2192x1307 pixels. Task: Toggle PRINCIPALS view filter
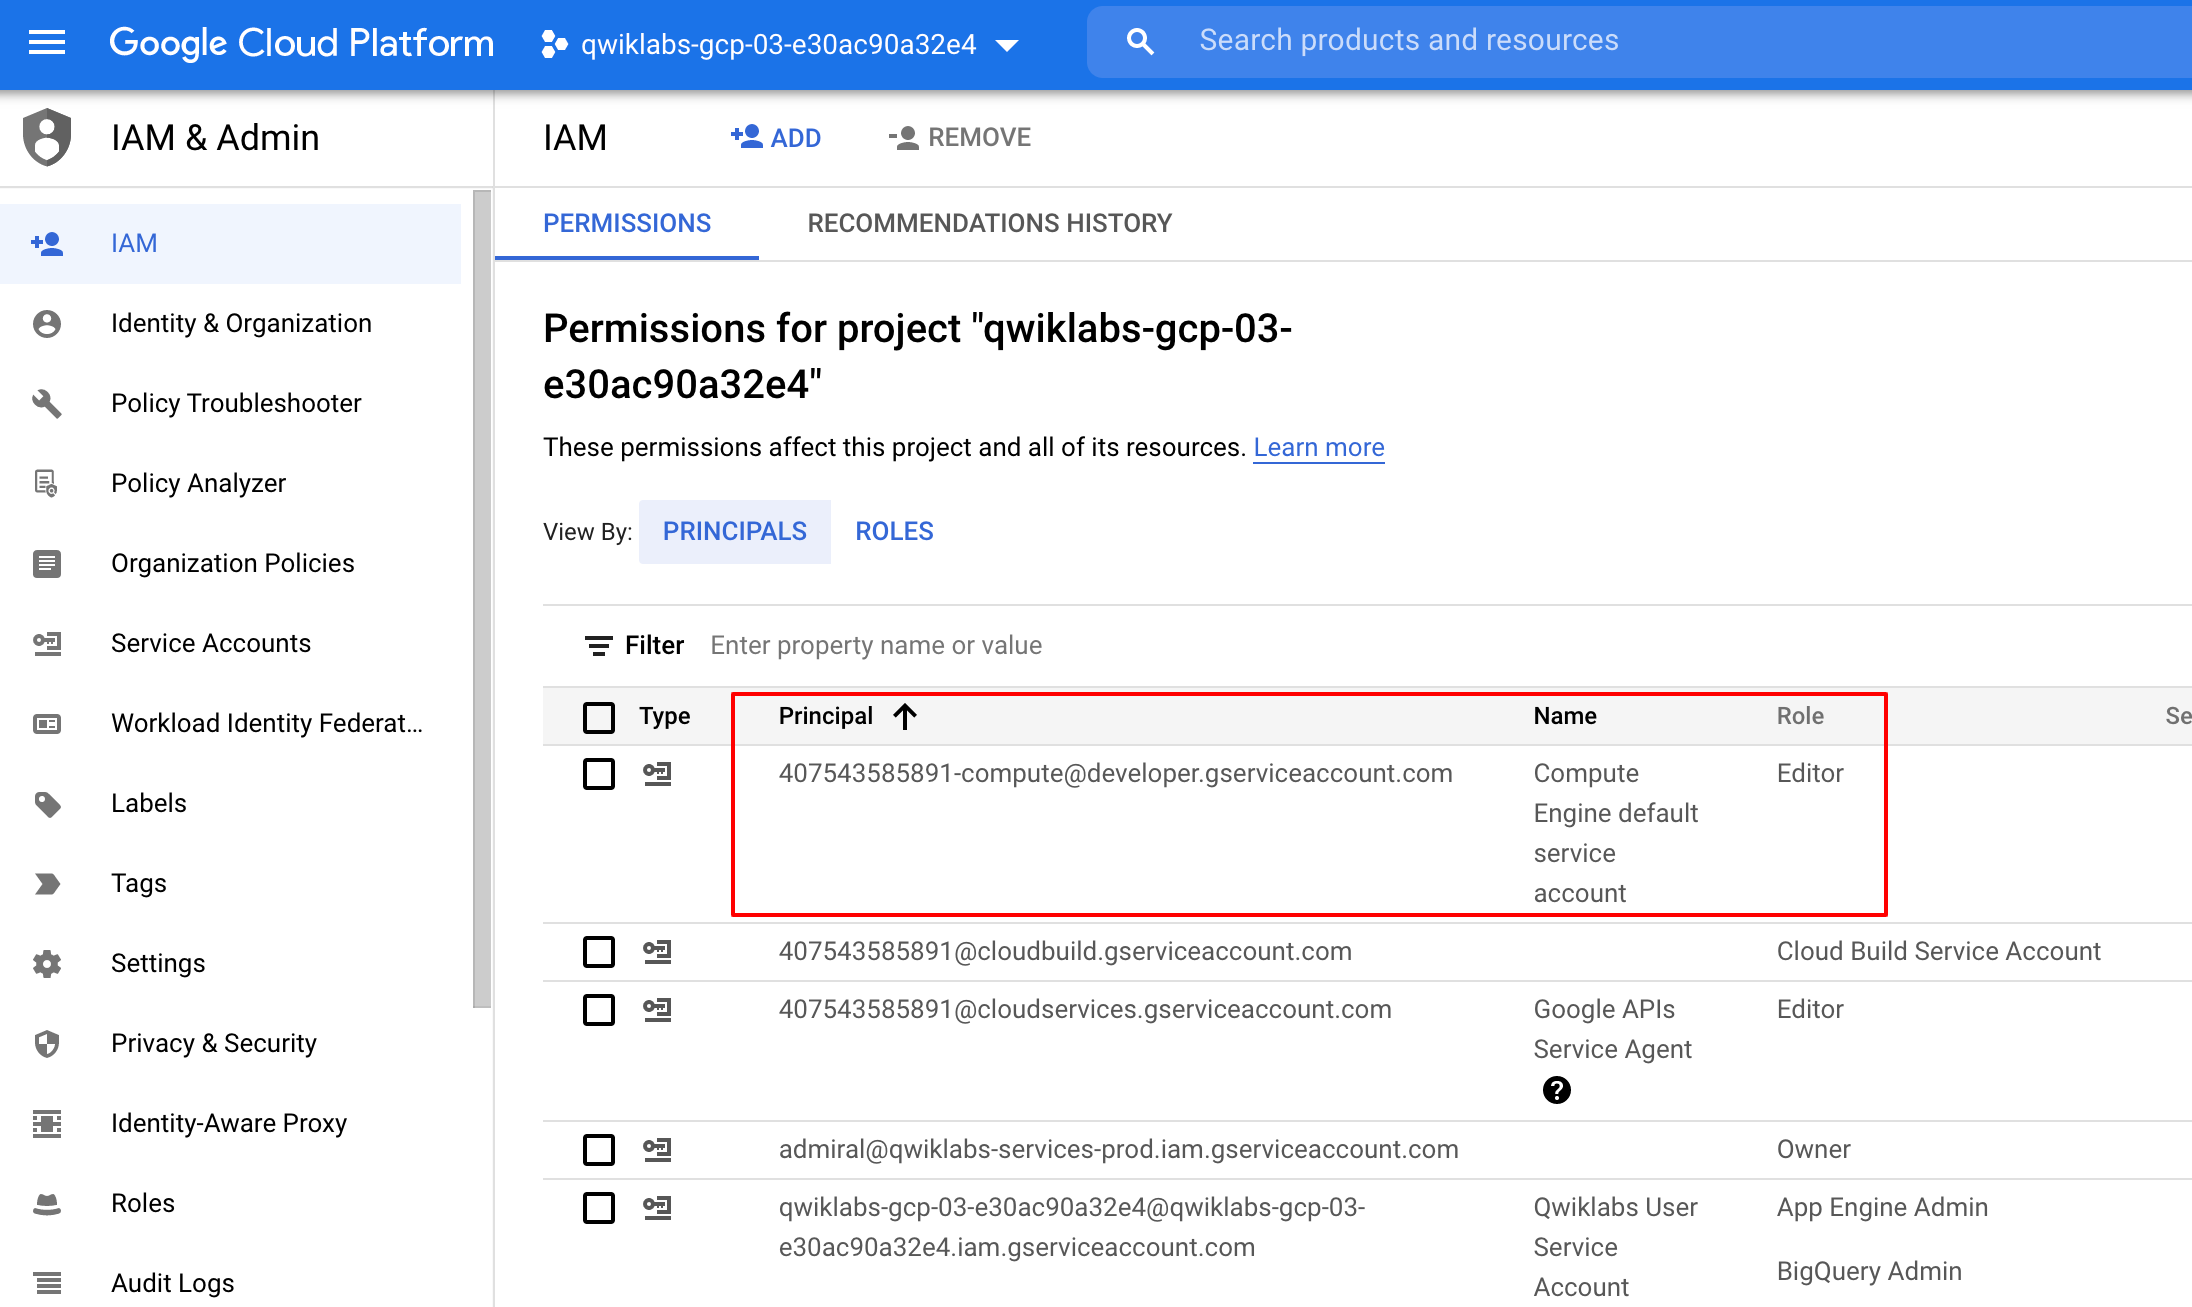(x=731, y=532)
